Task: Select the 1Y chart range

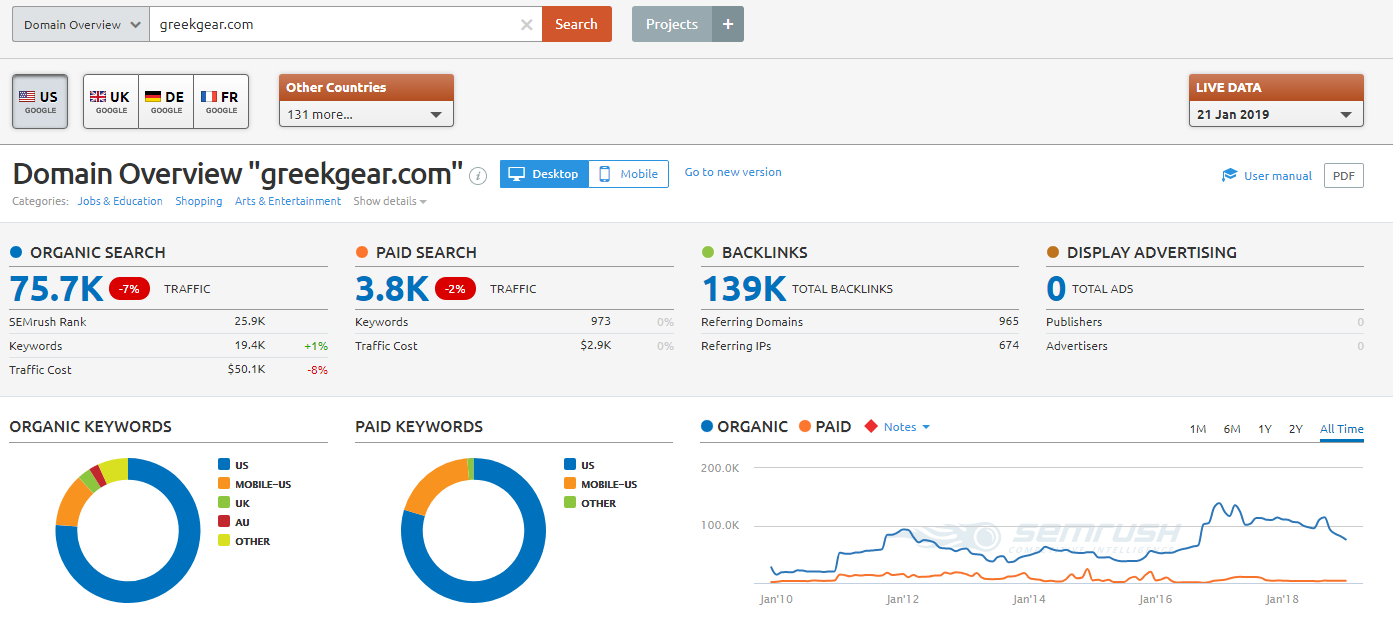Action: point(1265,429)
